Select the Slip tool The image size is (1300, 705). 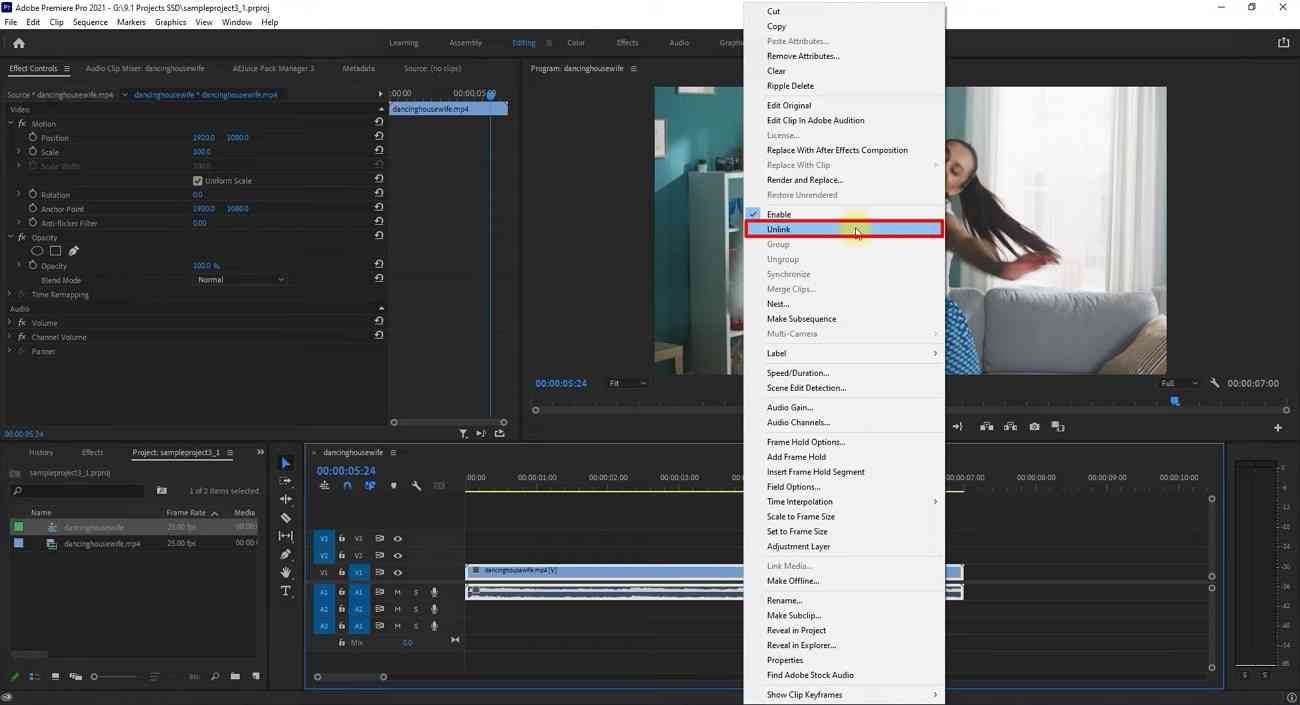click(286, 536)
